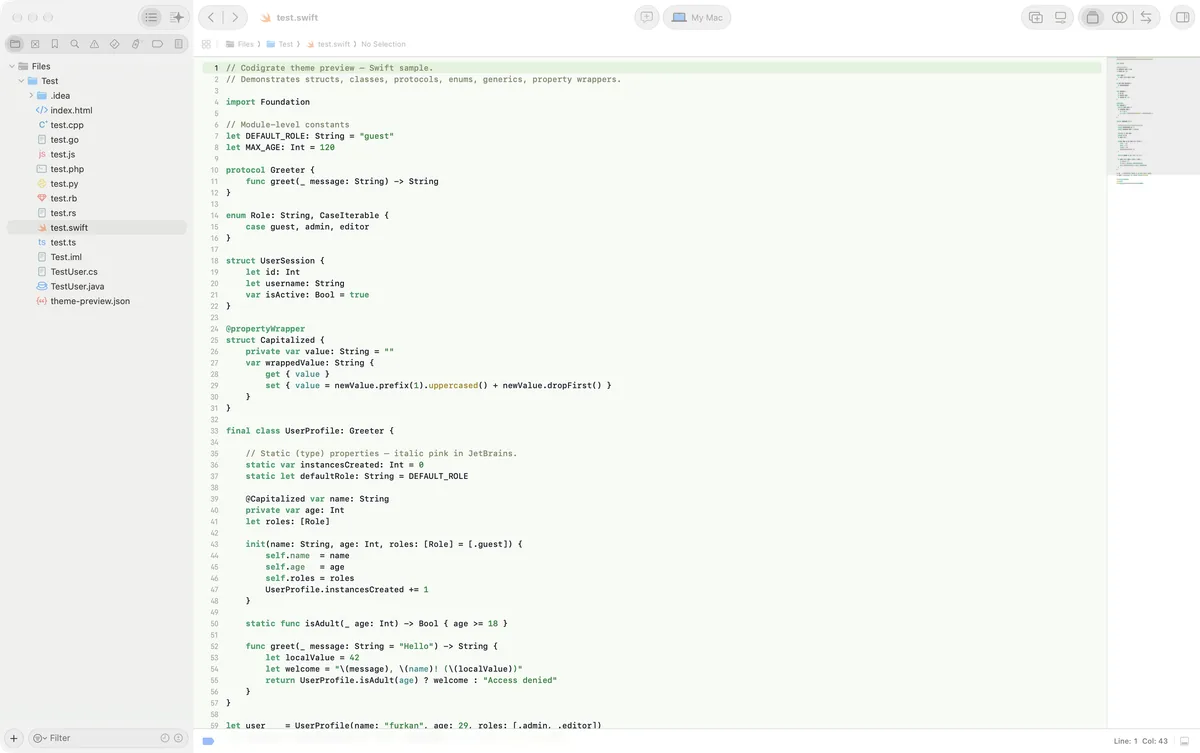Toggle the single editor layout button
1200x753 pixels.
click(x=1093, y=17)
